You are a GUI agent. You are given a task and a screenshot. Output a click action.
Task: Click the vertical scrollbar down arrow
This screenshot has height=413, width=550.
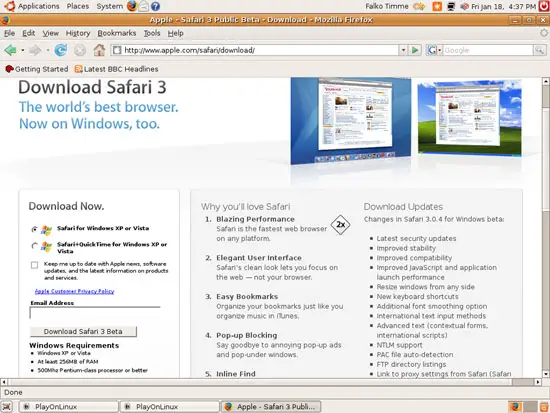[x=546, y=374]
